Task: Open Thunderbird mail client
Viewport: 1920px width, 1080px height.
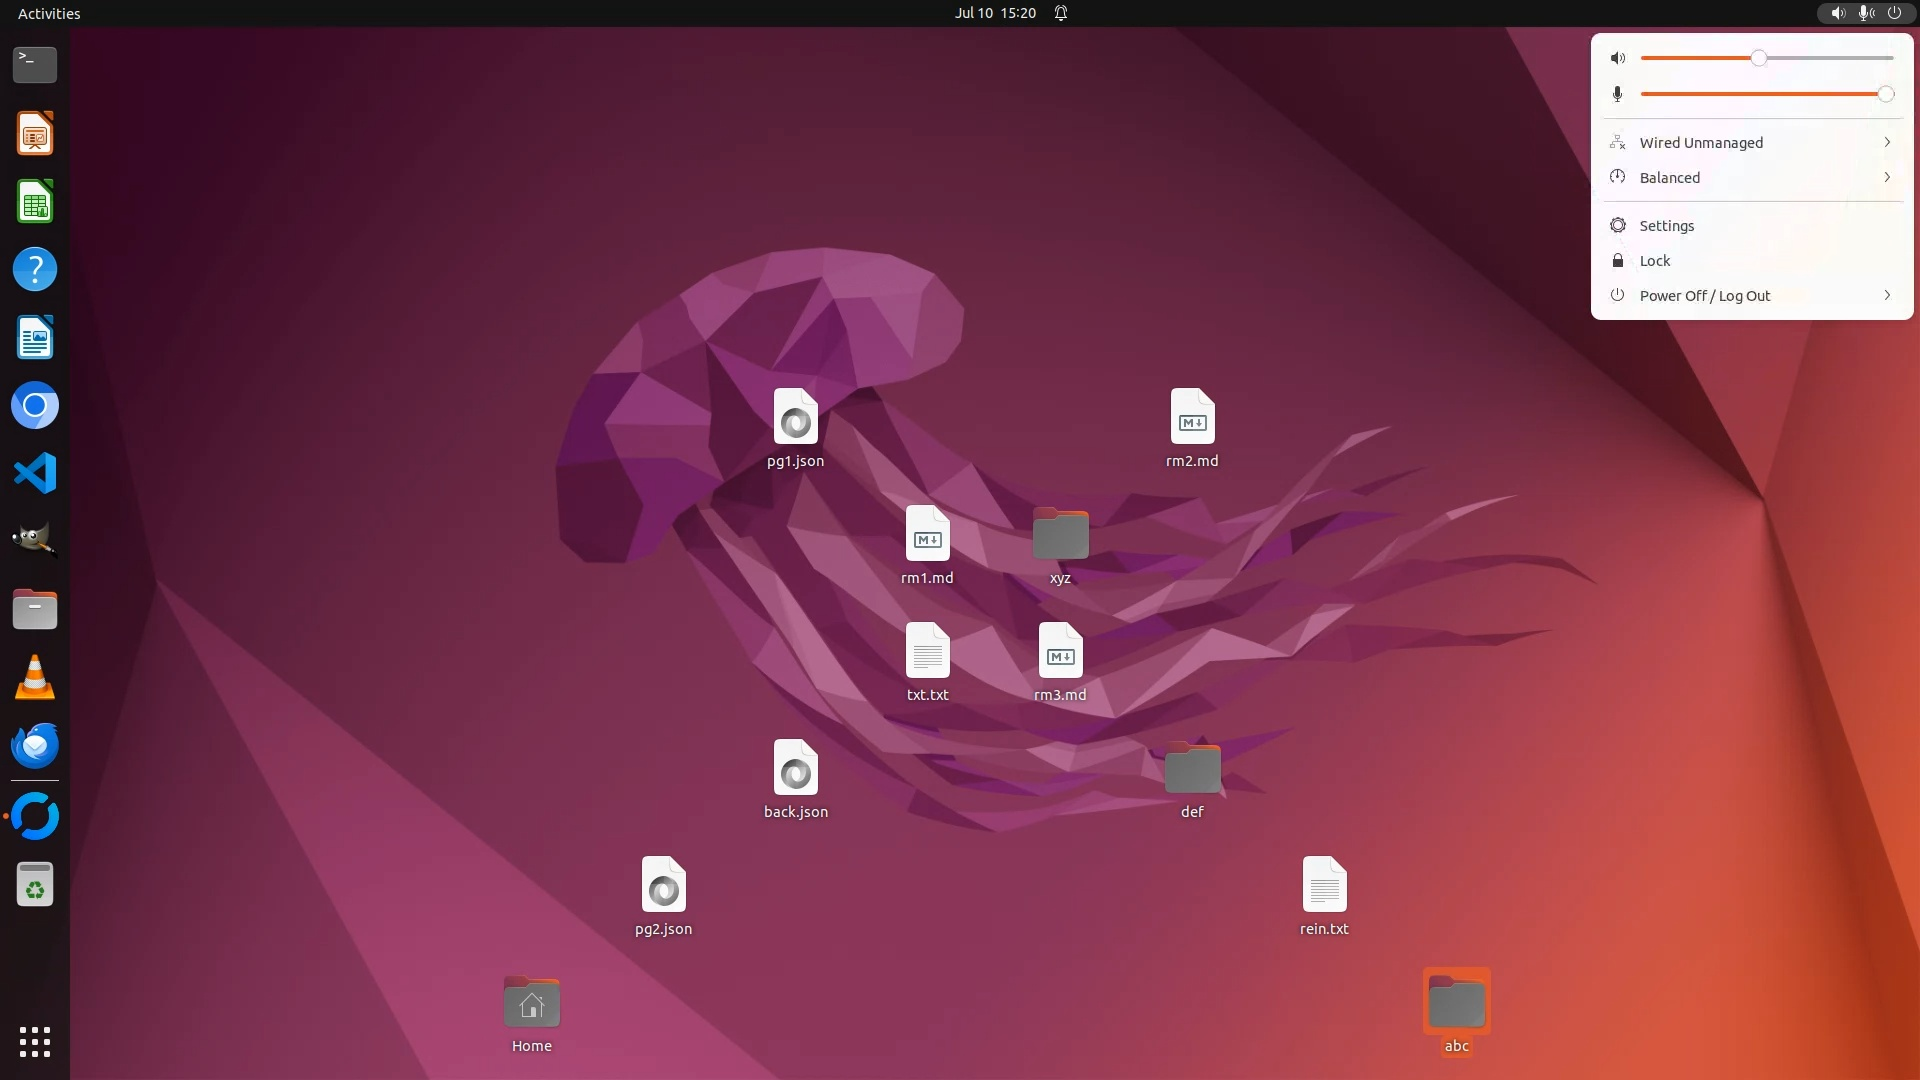Action: tap(35, 746)
